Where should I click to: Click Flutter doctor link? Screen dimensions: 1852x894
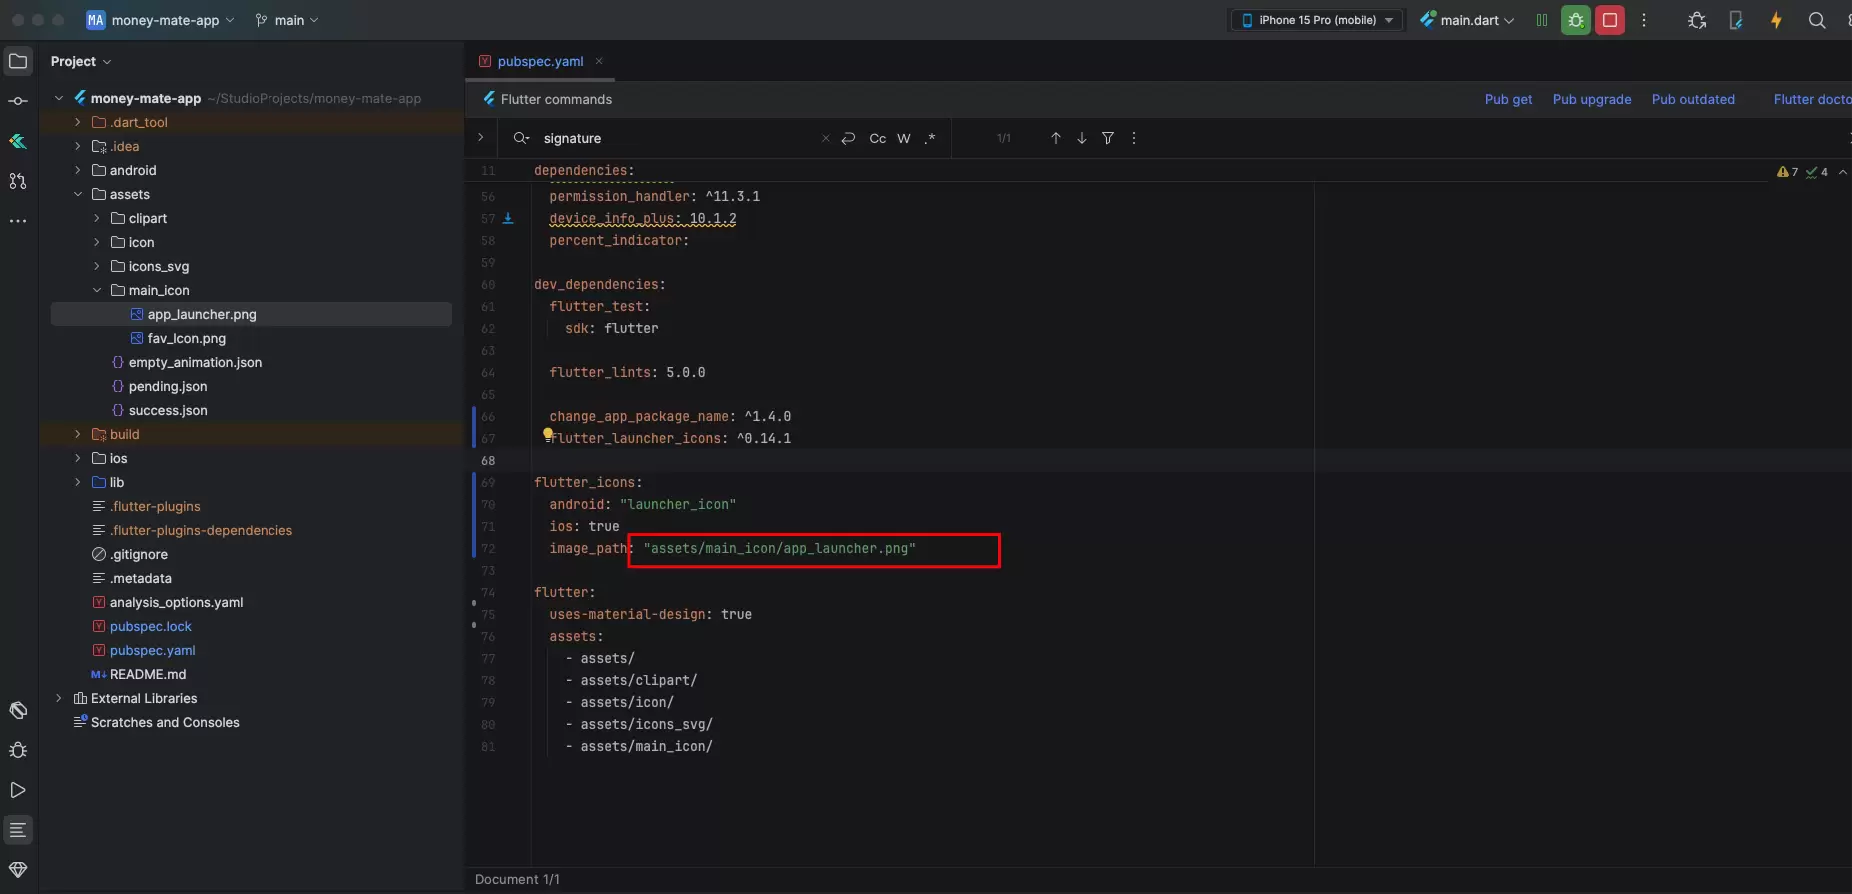point(1812,99)
